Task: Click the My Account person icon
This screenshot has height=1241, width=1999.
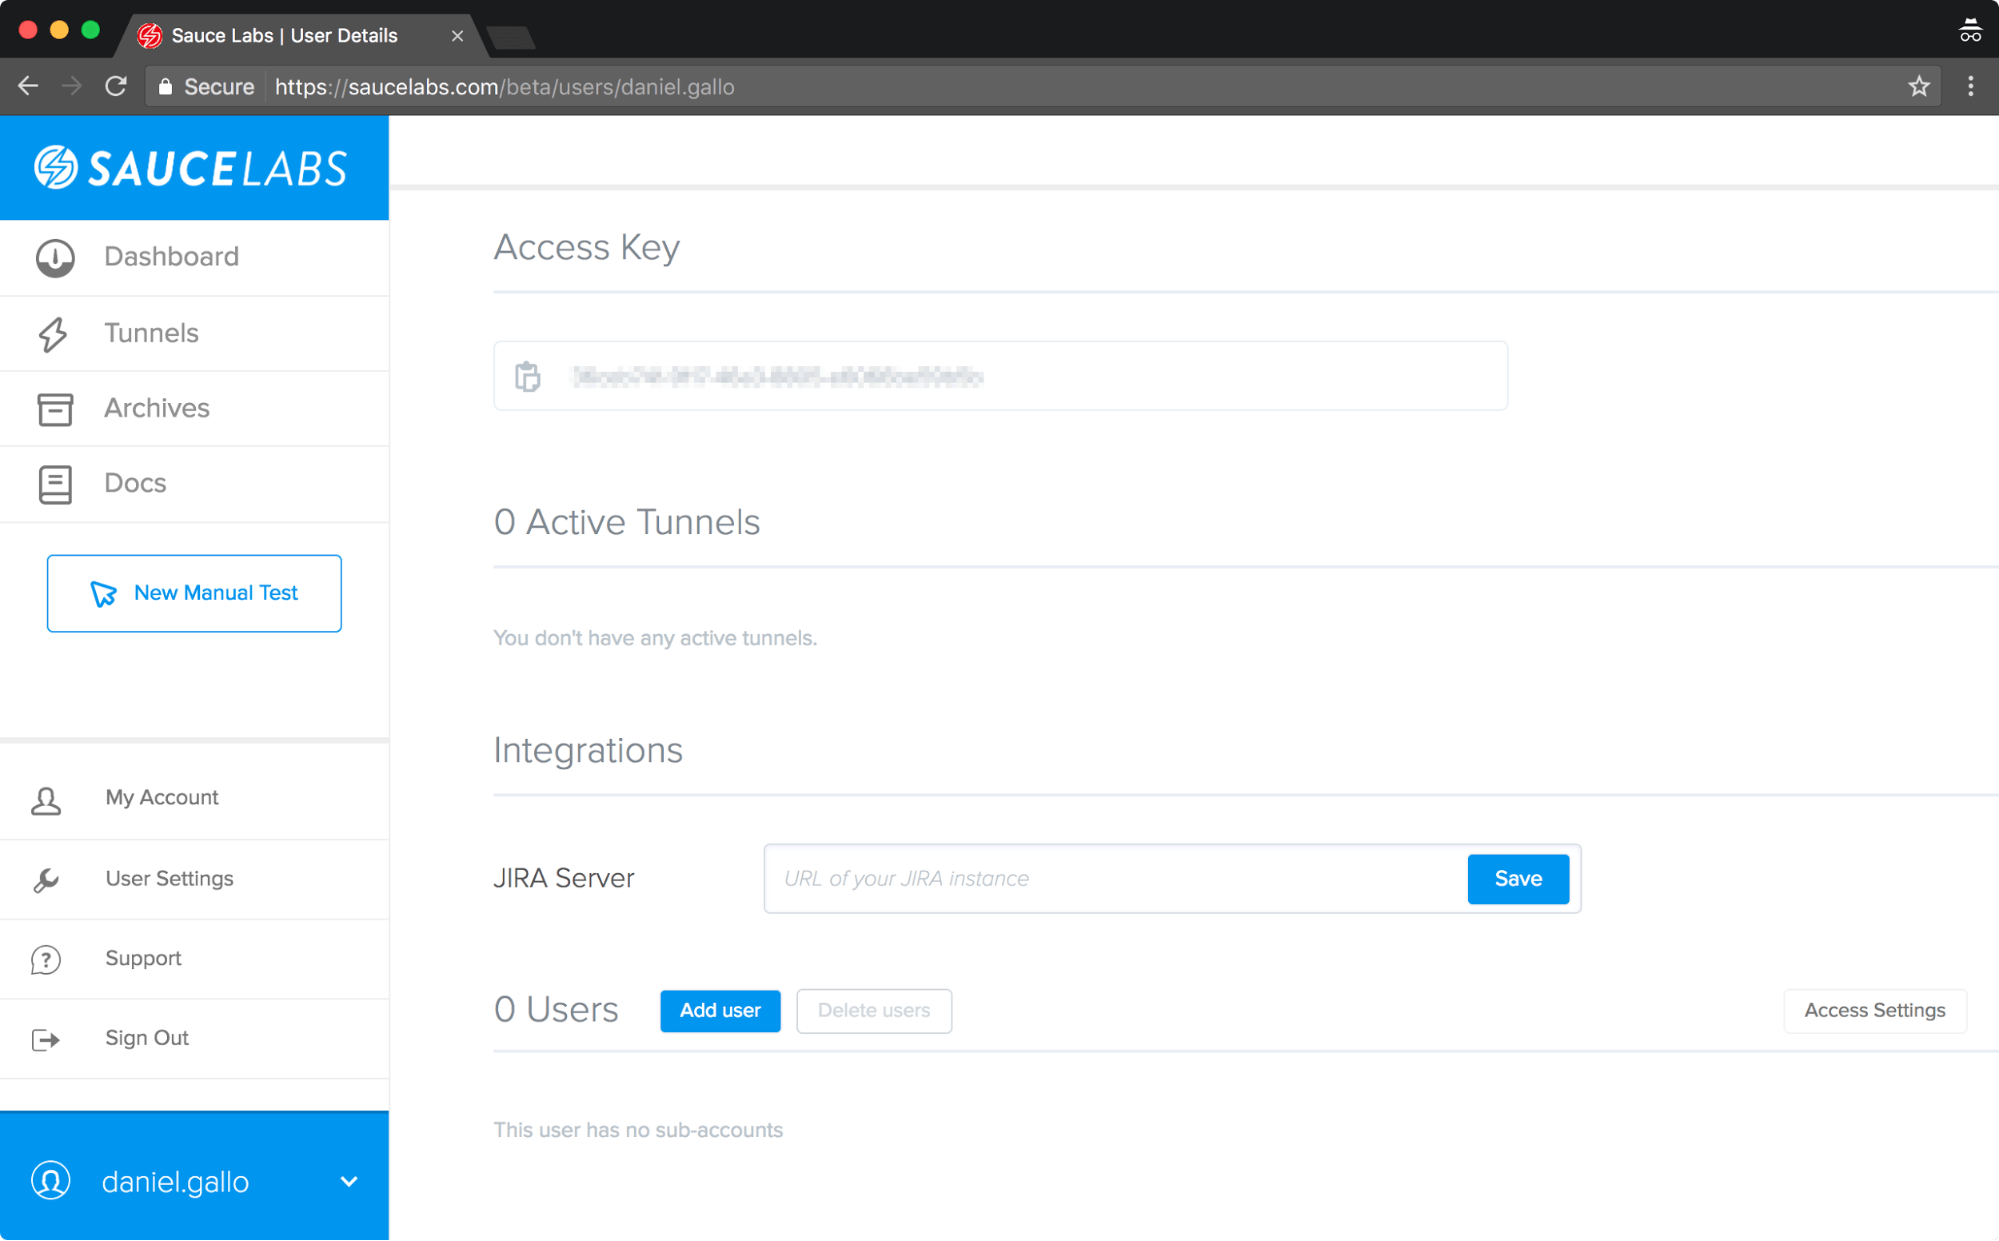Action: 46,800
